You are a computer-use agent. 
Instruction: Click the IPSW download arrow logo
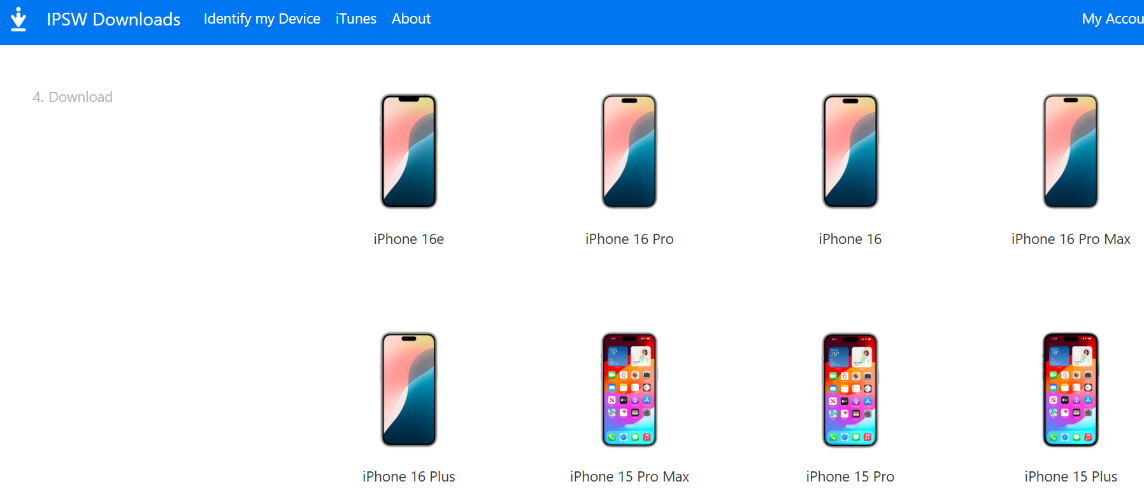click(19, 20)
